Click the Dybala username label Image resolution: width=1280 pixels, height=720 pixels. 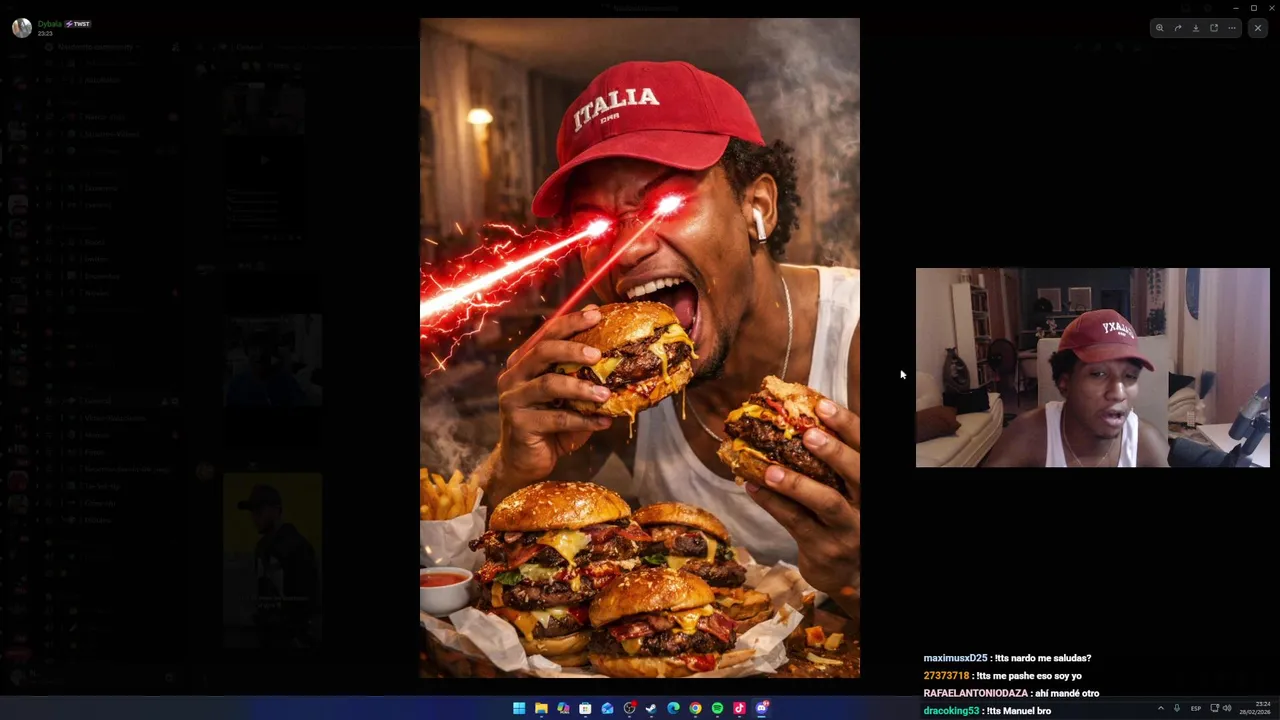(x=49, y=23)
